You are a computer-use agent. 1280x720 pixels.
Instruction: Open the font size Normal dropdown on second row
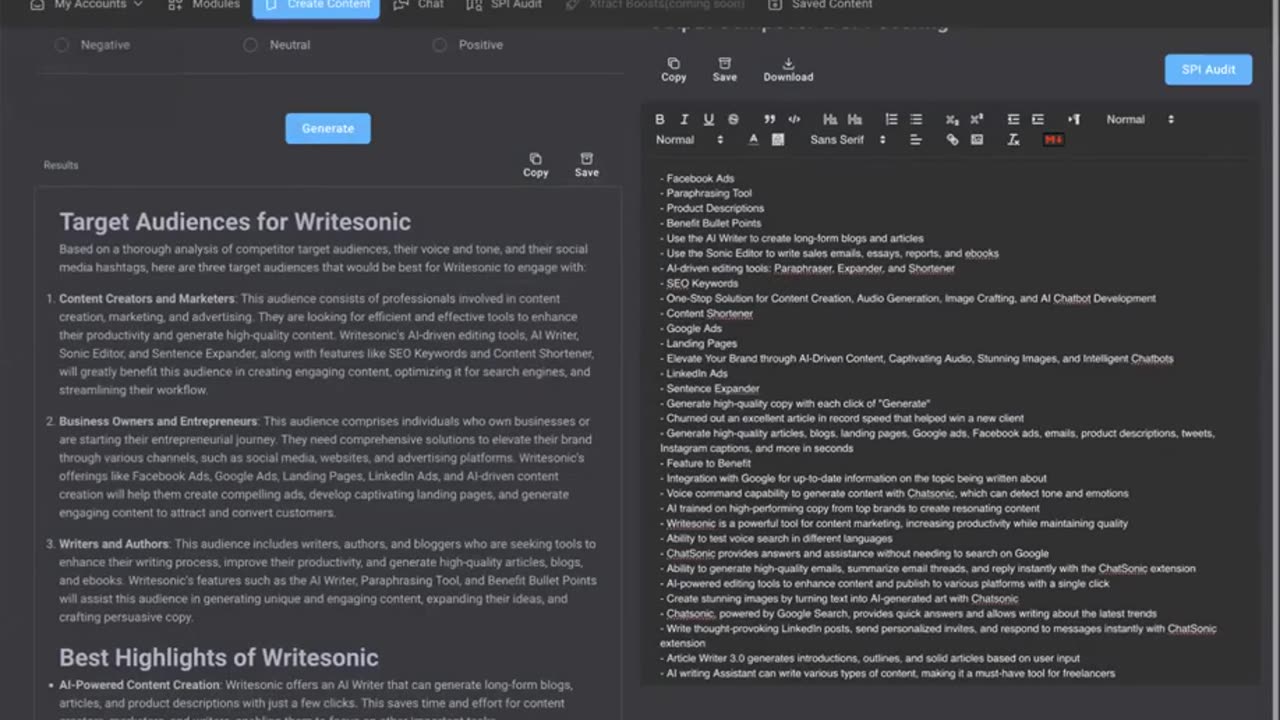point(689,140)
